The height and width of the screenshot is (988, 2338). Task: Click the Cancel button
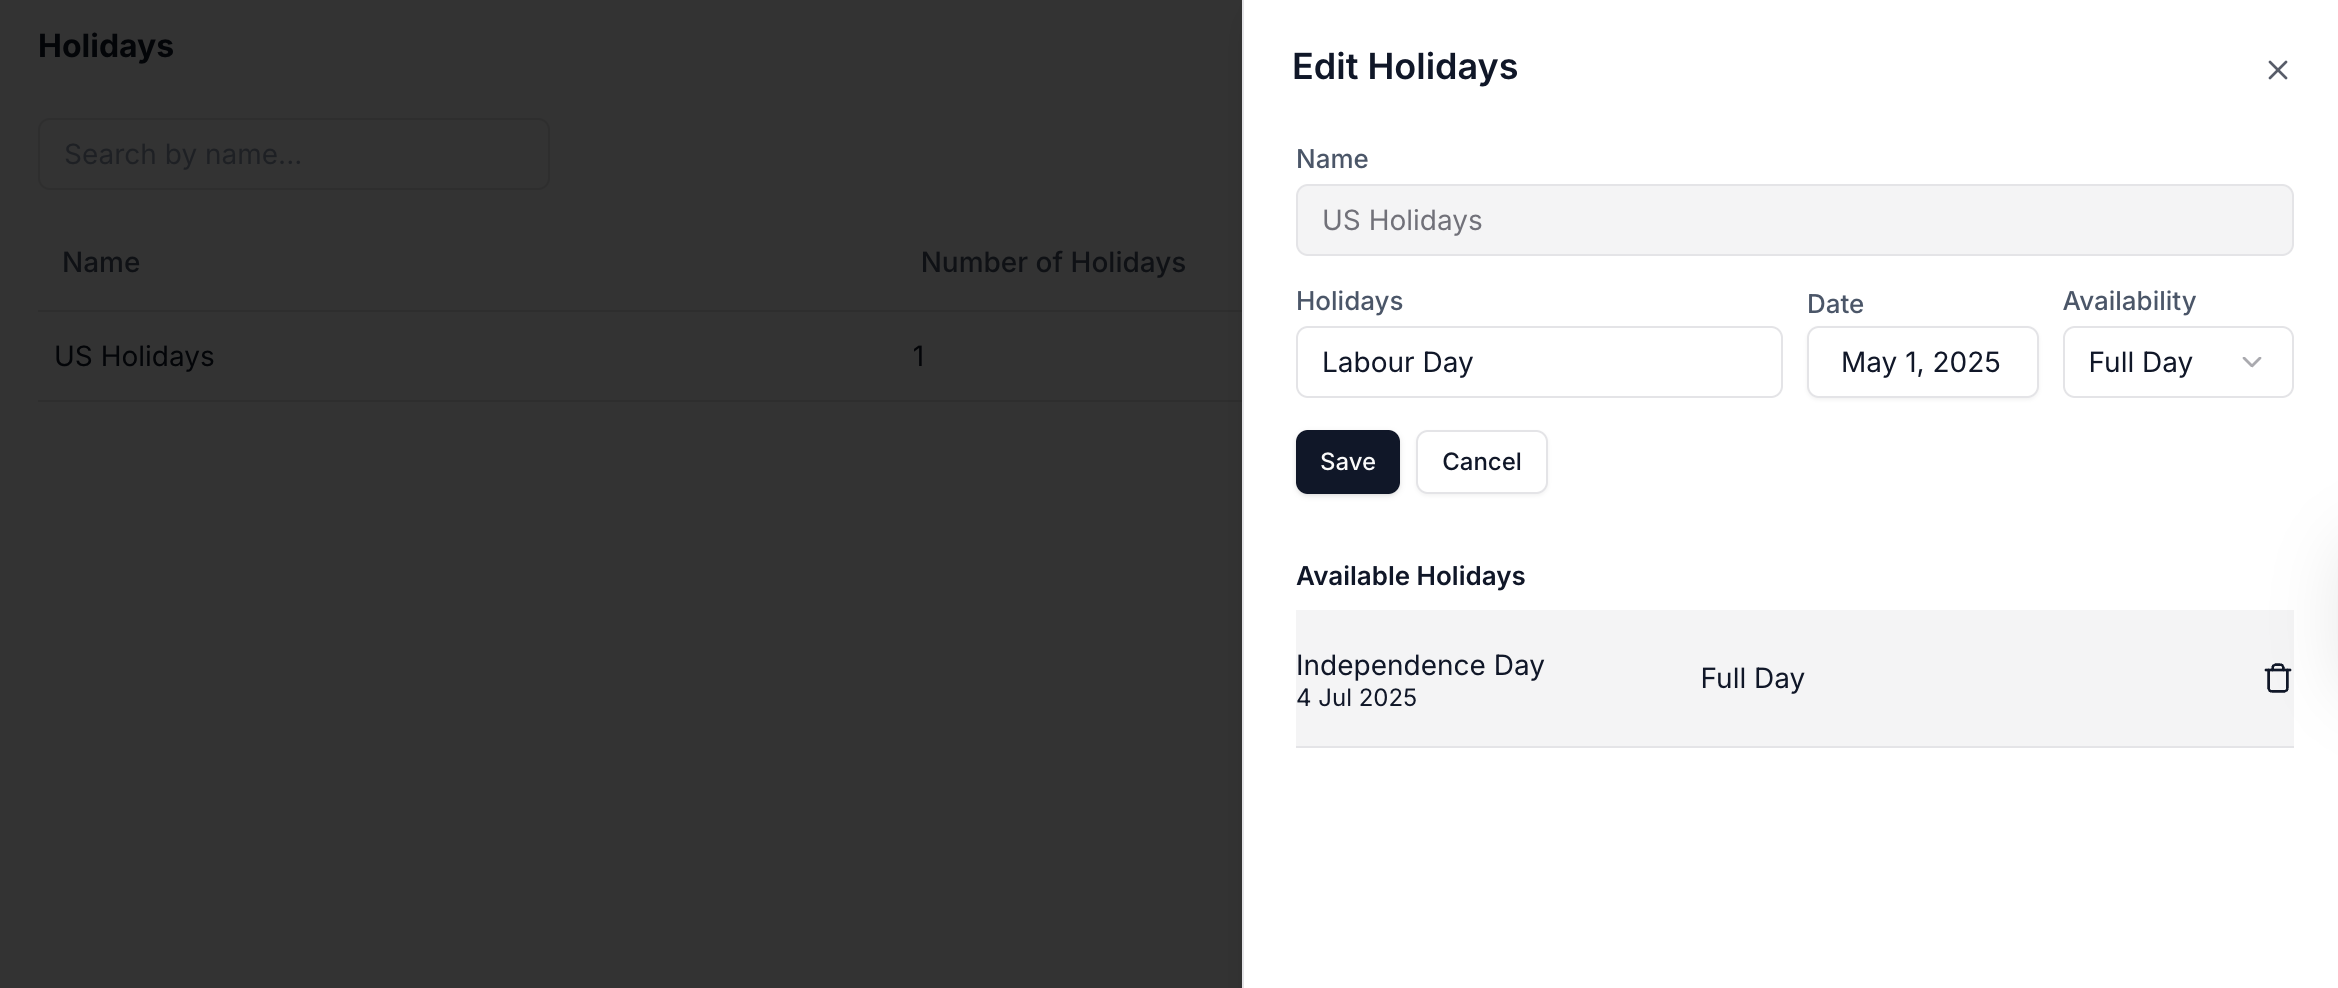(1481, 462)
